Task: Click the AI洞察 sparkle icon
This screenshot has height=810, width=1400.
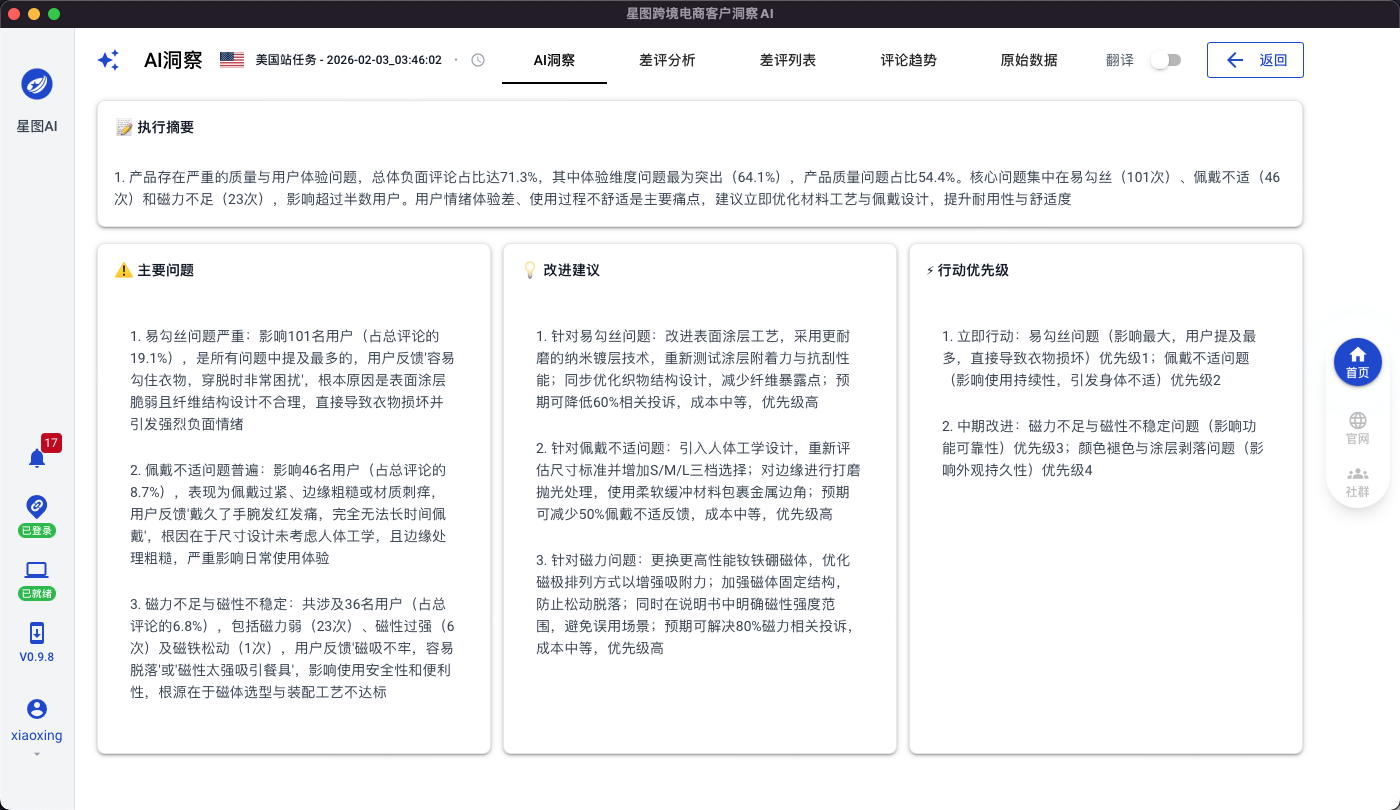Action: click(x=108, y=60)
